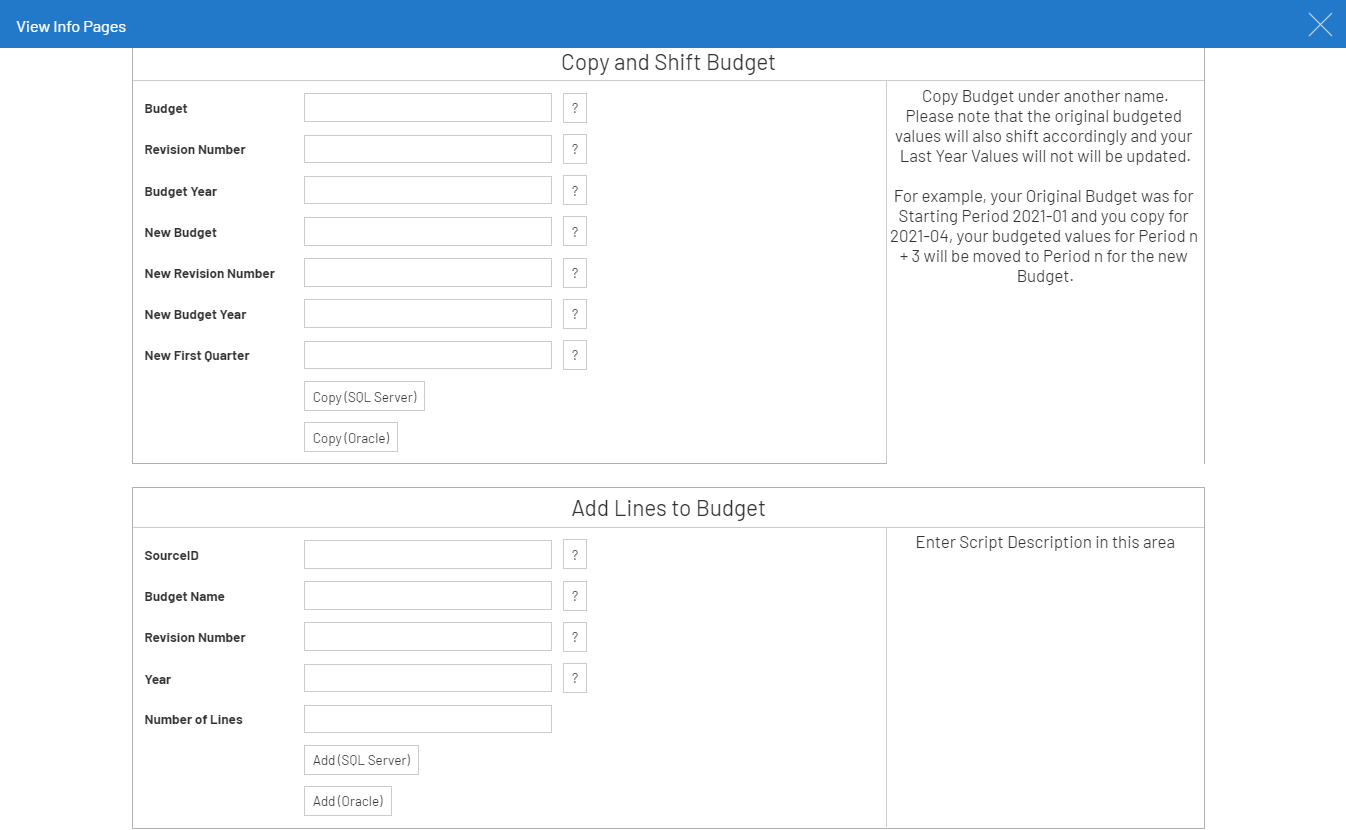Focus the Budget input field
Screen dimensions: 1346x830
pos(427,108)
